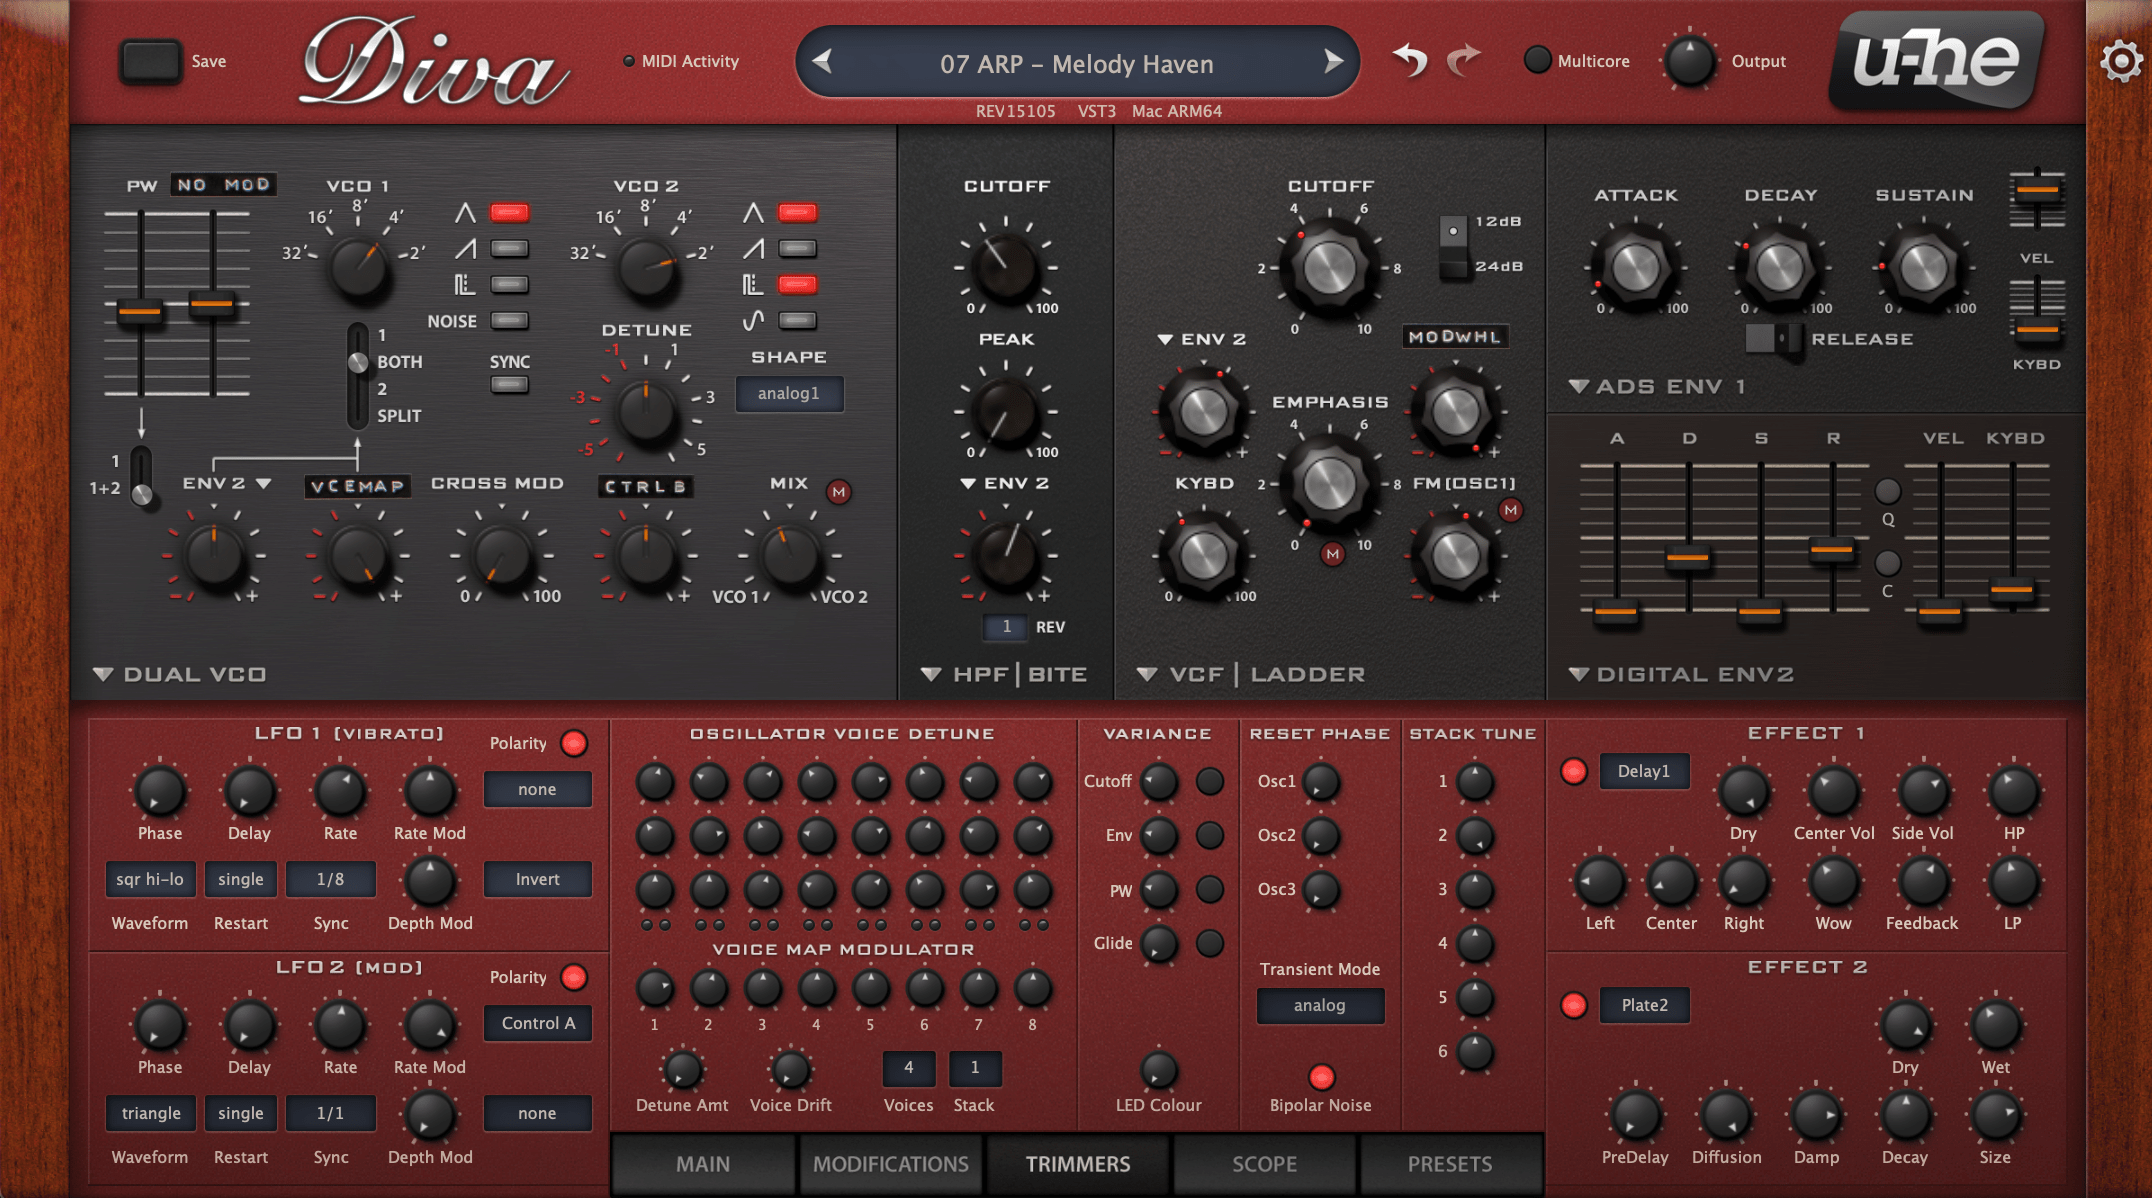
Task: Open the PRESETS tab
Action: pyautogui.click(x=1450, y=1164)
